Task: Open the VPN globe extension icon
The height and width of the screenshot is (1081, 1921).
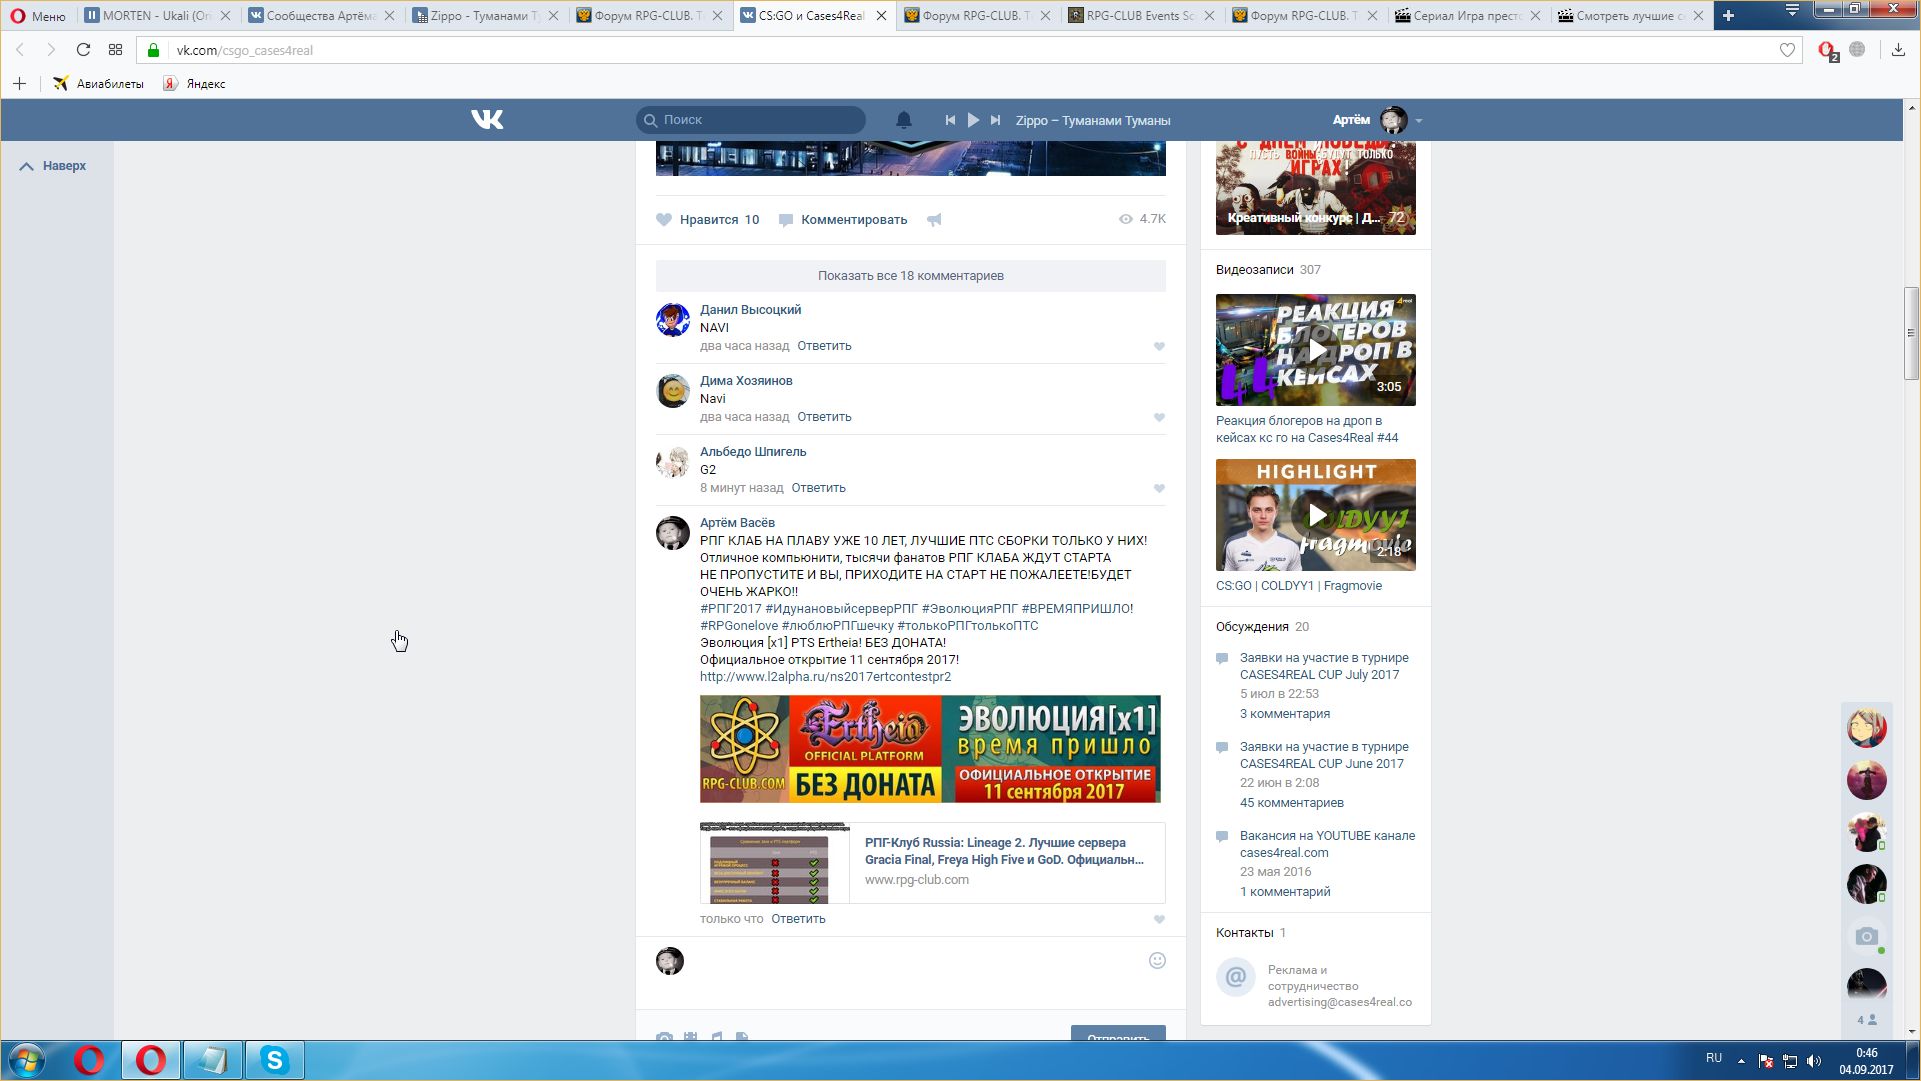Action: (x=1857, y=49)
